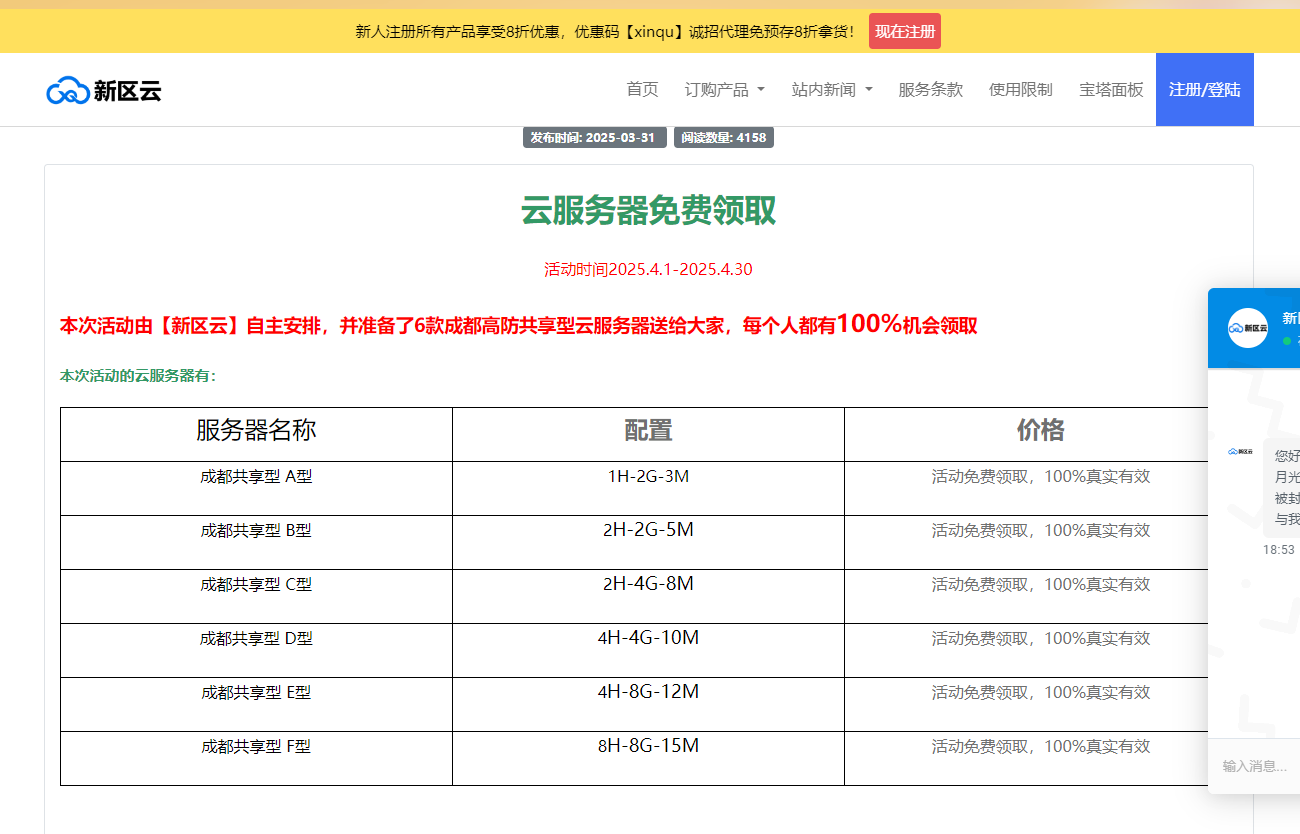Viewport: 1300px width, 834px height.
Task: Select the 成都共享型 A型 table cell
Action: tap(256, 477)
